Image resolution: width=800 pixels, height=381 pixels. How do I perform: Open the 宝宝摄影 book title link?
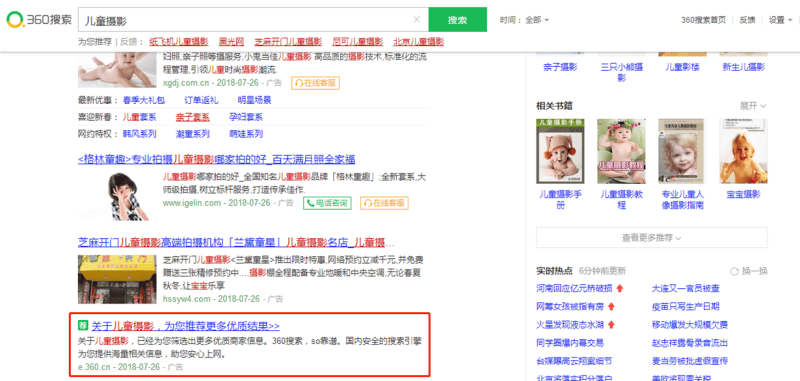(743, 194)
